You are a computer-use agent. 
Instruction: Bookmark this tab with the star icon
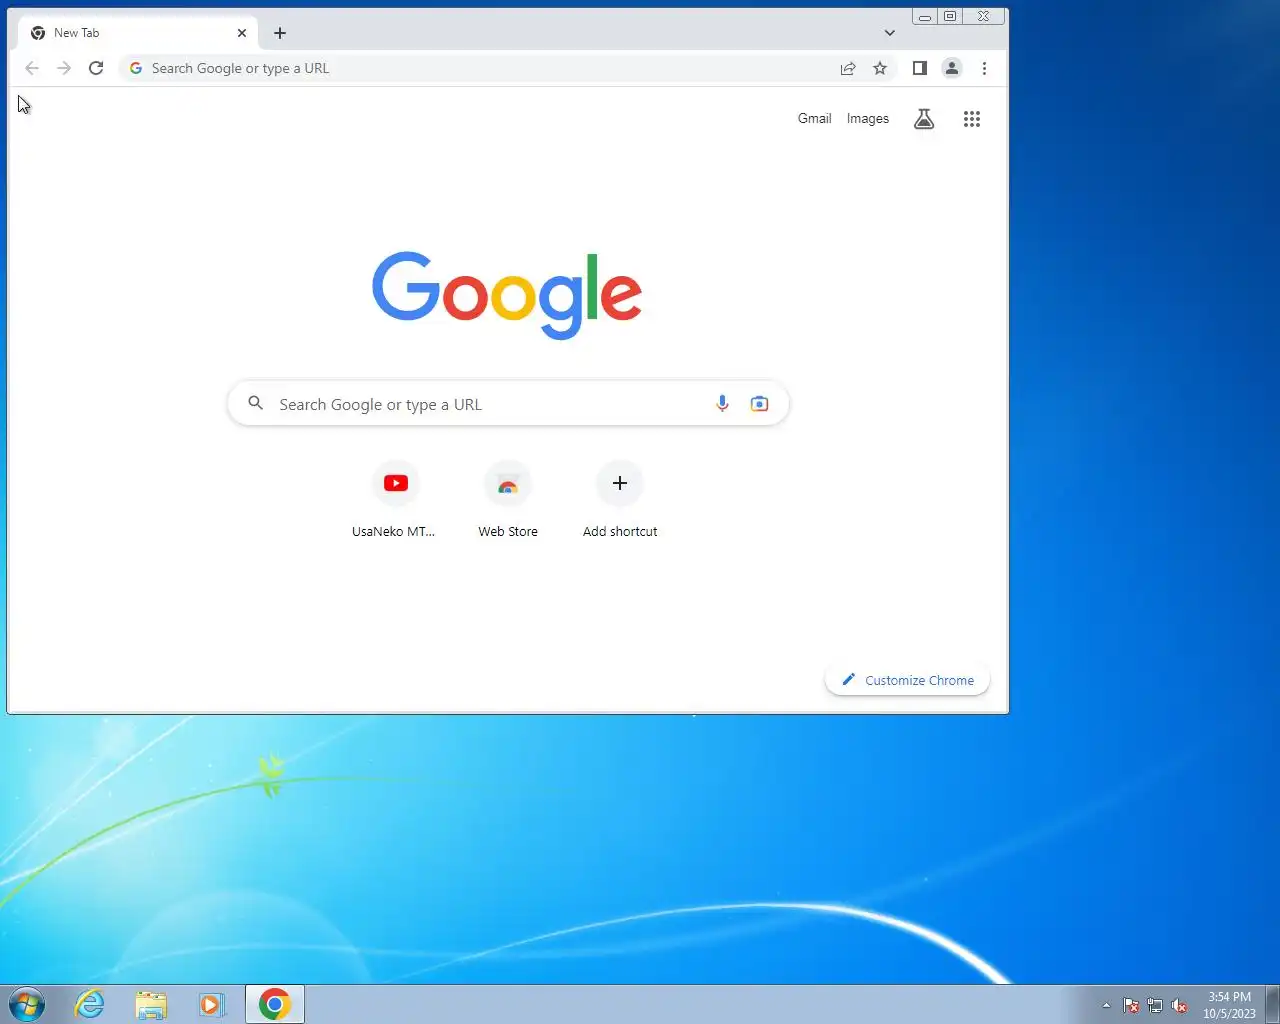(880, 68)
